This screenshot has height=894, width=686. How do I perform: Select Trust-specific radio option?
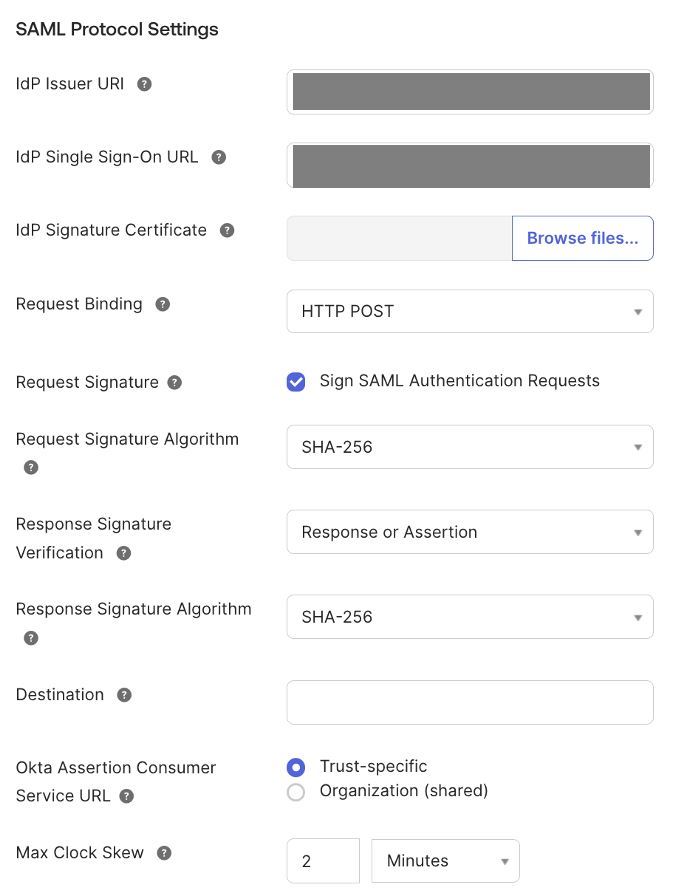coord(296,767)
